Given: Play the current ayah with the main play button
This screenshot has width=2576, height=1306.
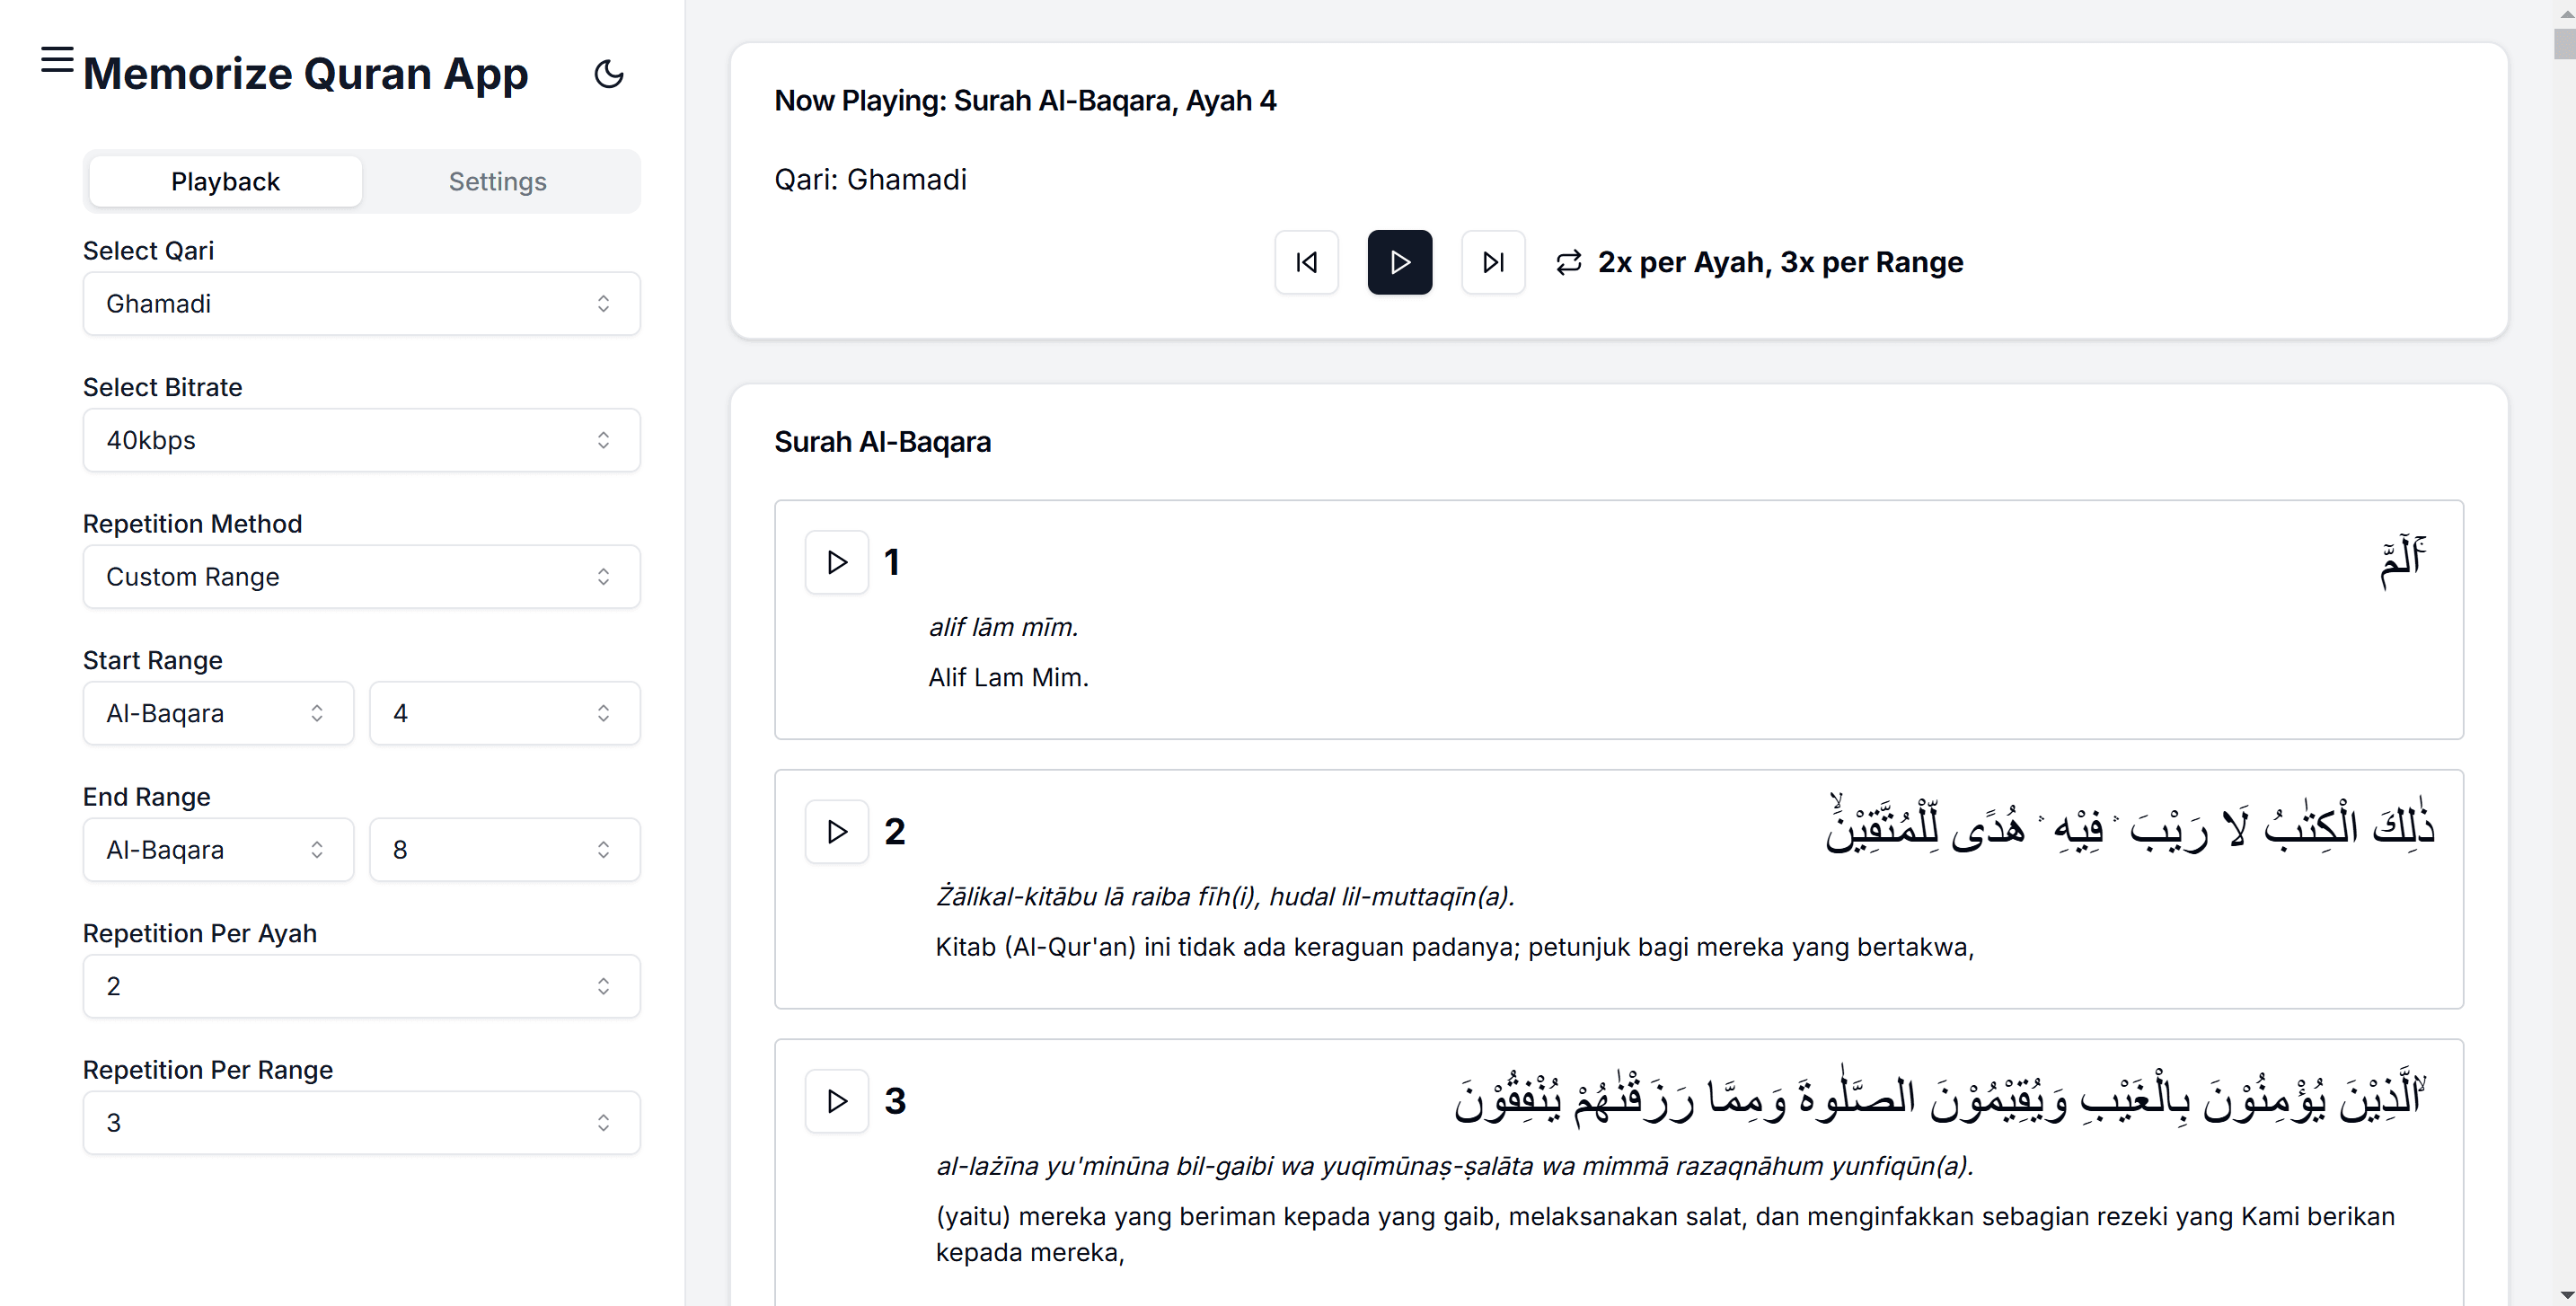Looking at the screenshot, I should tap(1399, 262).
